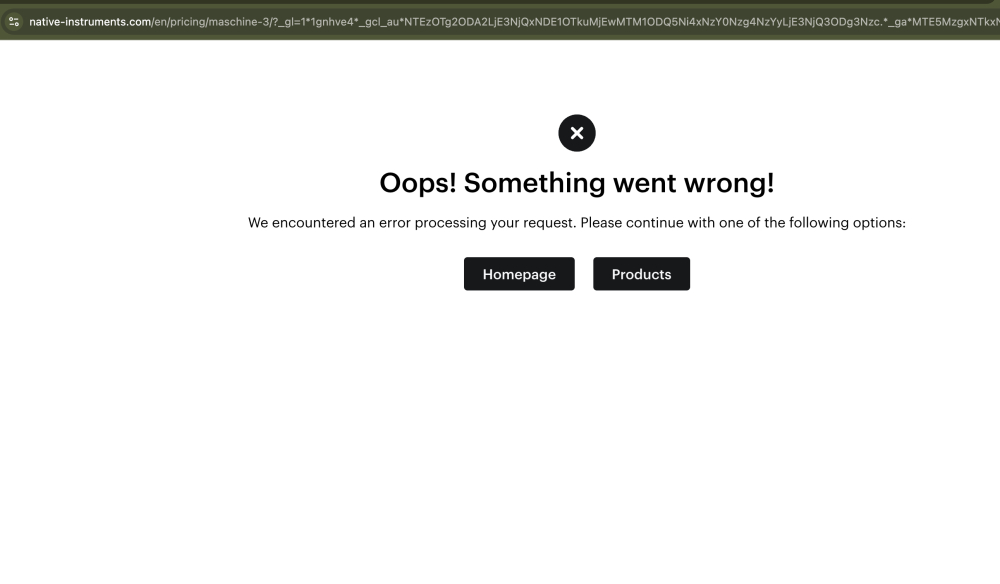Click the native-instruments.com domain in the URL
The image size is (1000, 584).
tap(90, 22)
